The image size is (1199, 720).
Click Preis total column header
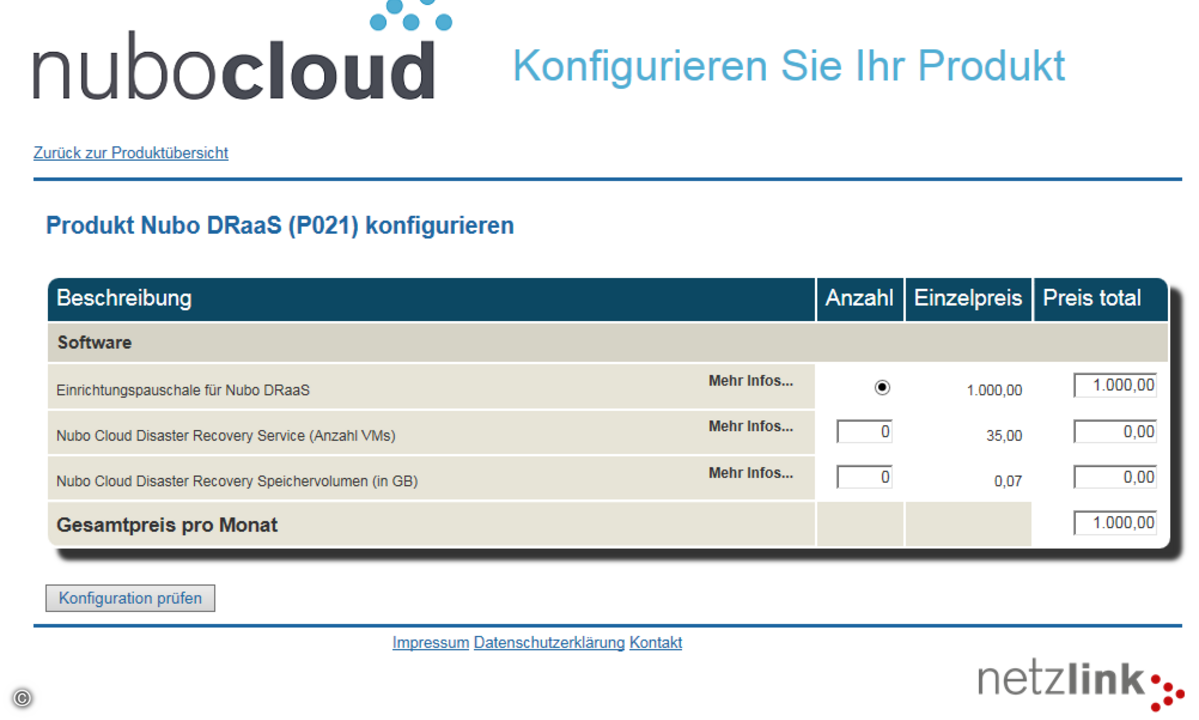1100,299
